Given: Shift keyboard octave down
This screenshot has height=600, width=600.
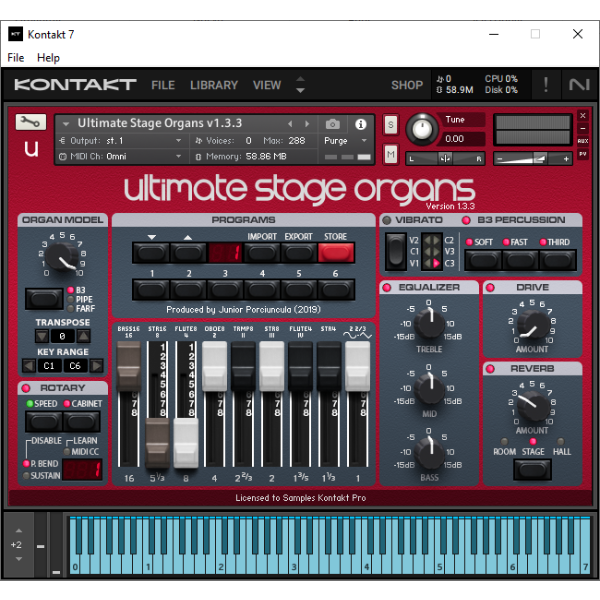Looking at the screenshot, I should (19, 559).
